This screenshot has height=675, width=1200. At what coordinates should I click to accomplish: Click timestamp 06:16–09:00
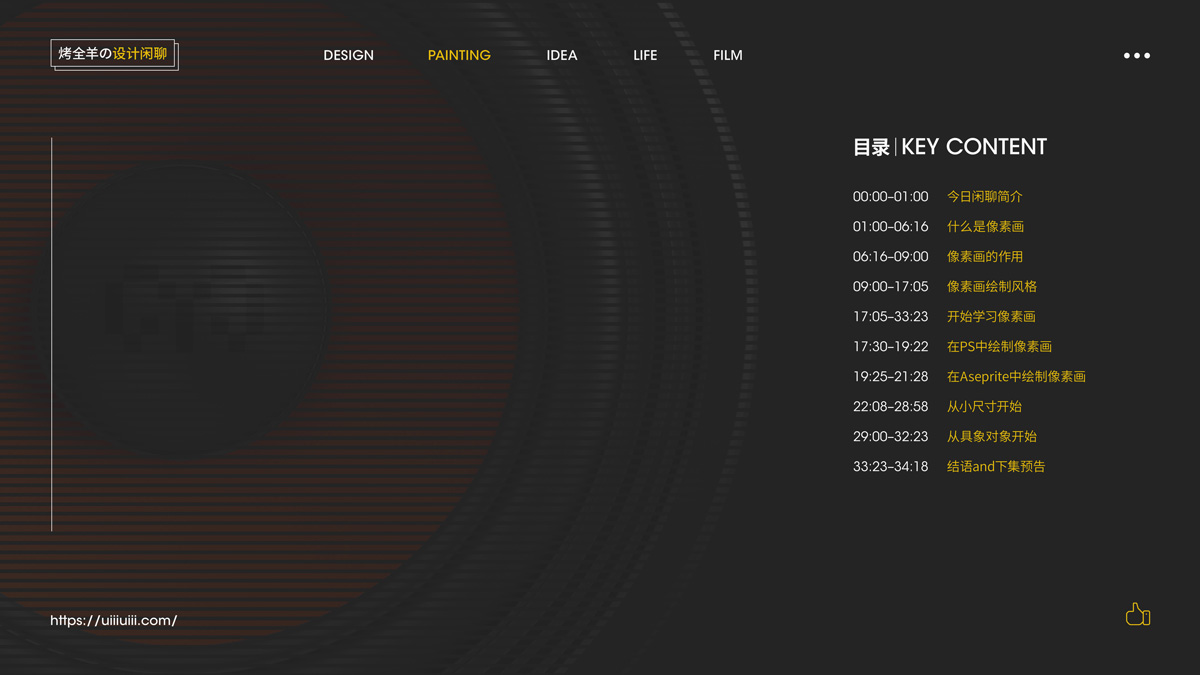click(x=890, y=256)
